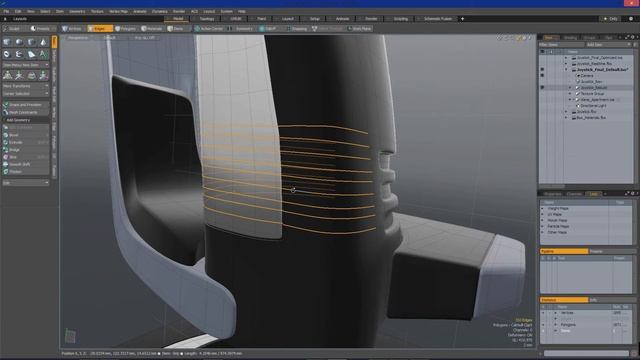Click the Thicken tool
The width and height of the screenshot is (640, 360).
[25, 171]
